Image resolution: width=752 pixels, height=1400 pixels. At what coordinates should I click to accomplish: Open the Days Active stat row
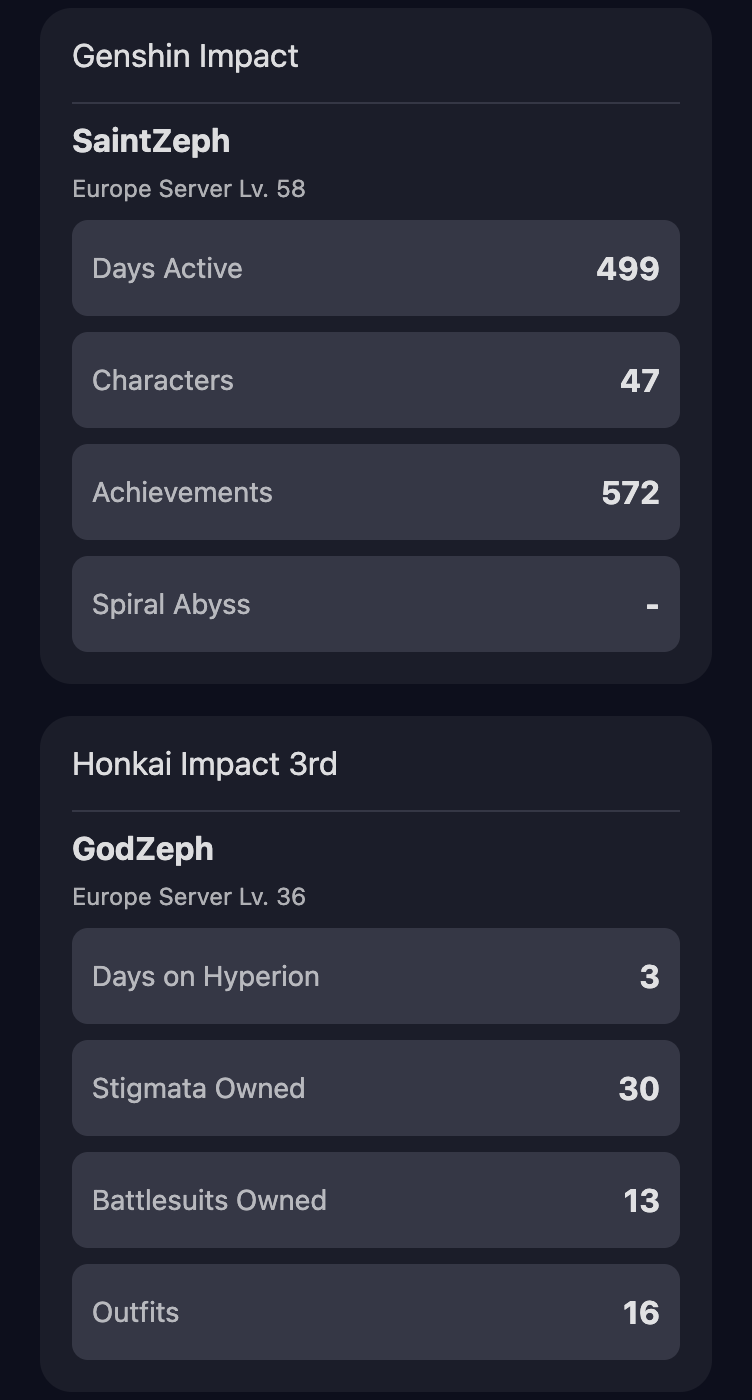(x=375, y=268)
